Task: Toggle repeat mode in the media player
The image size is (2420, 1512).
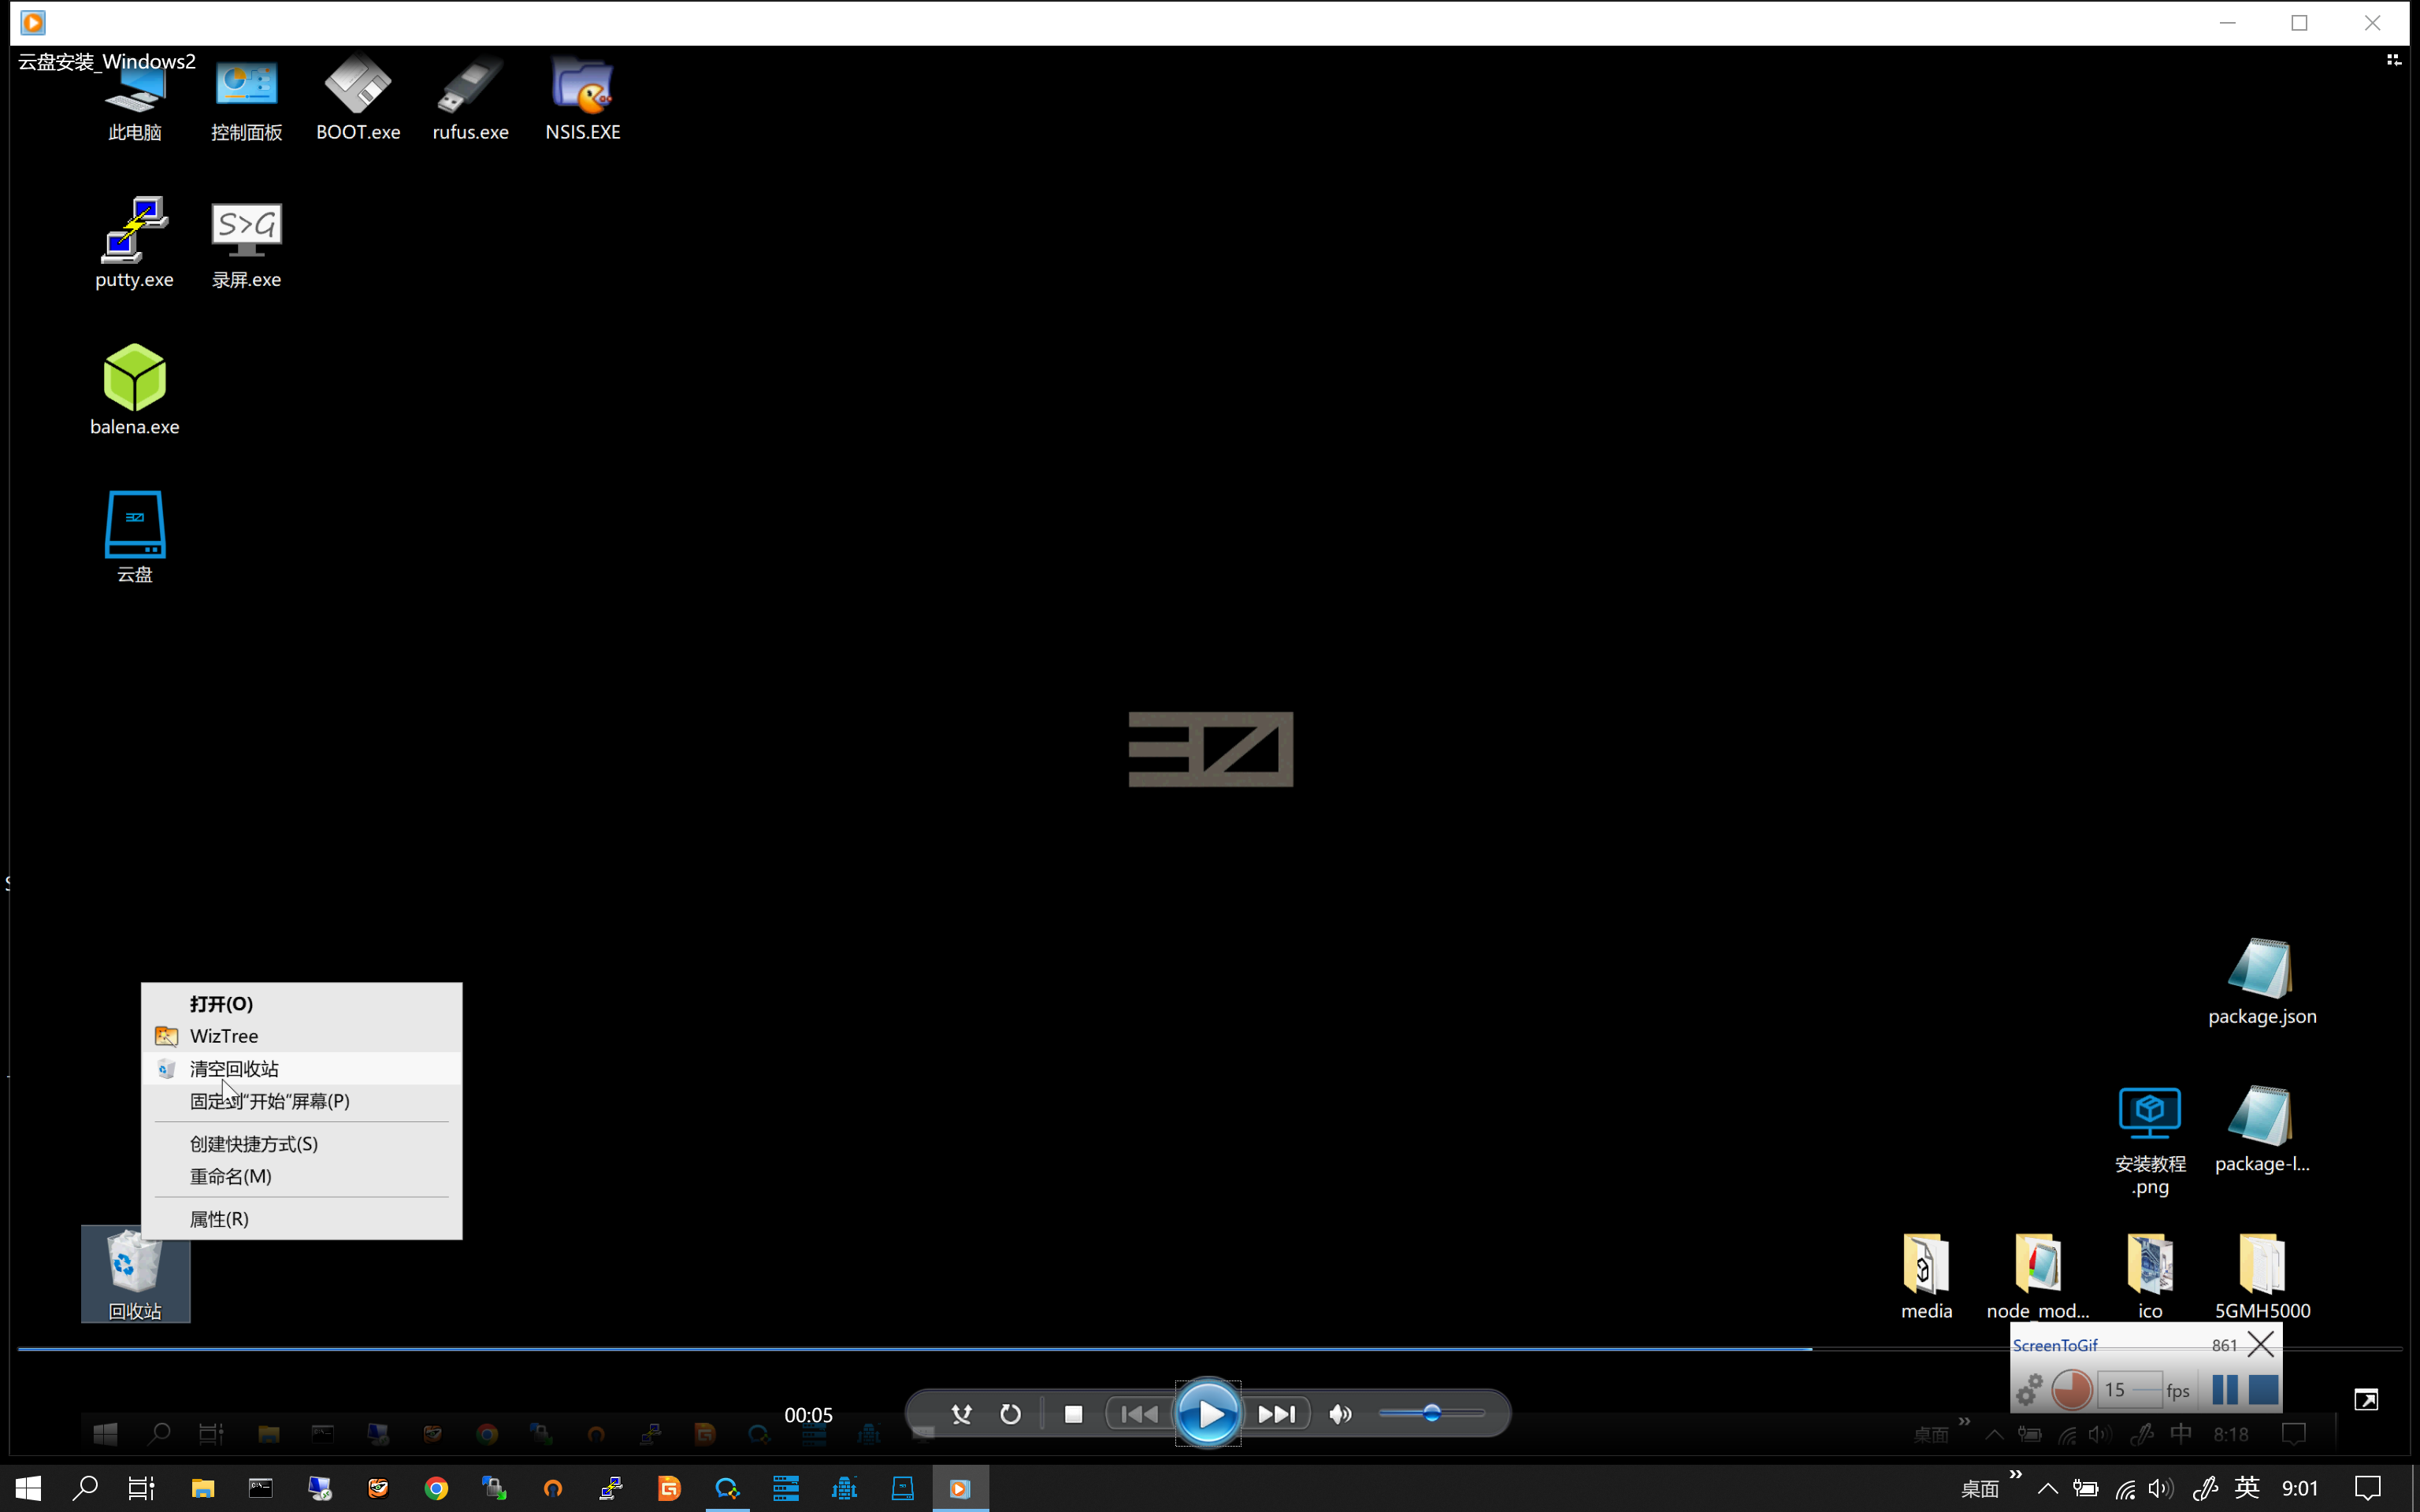Action: click(1011, 1414)
